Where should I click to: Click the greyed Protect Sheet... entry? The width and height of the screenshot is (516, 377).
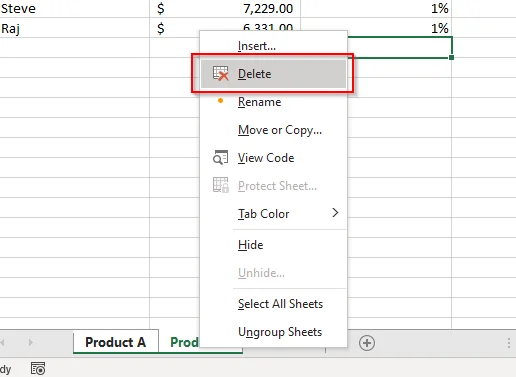(x=273, y=186)
